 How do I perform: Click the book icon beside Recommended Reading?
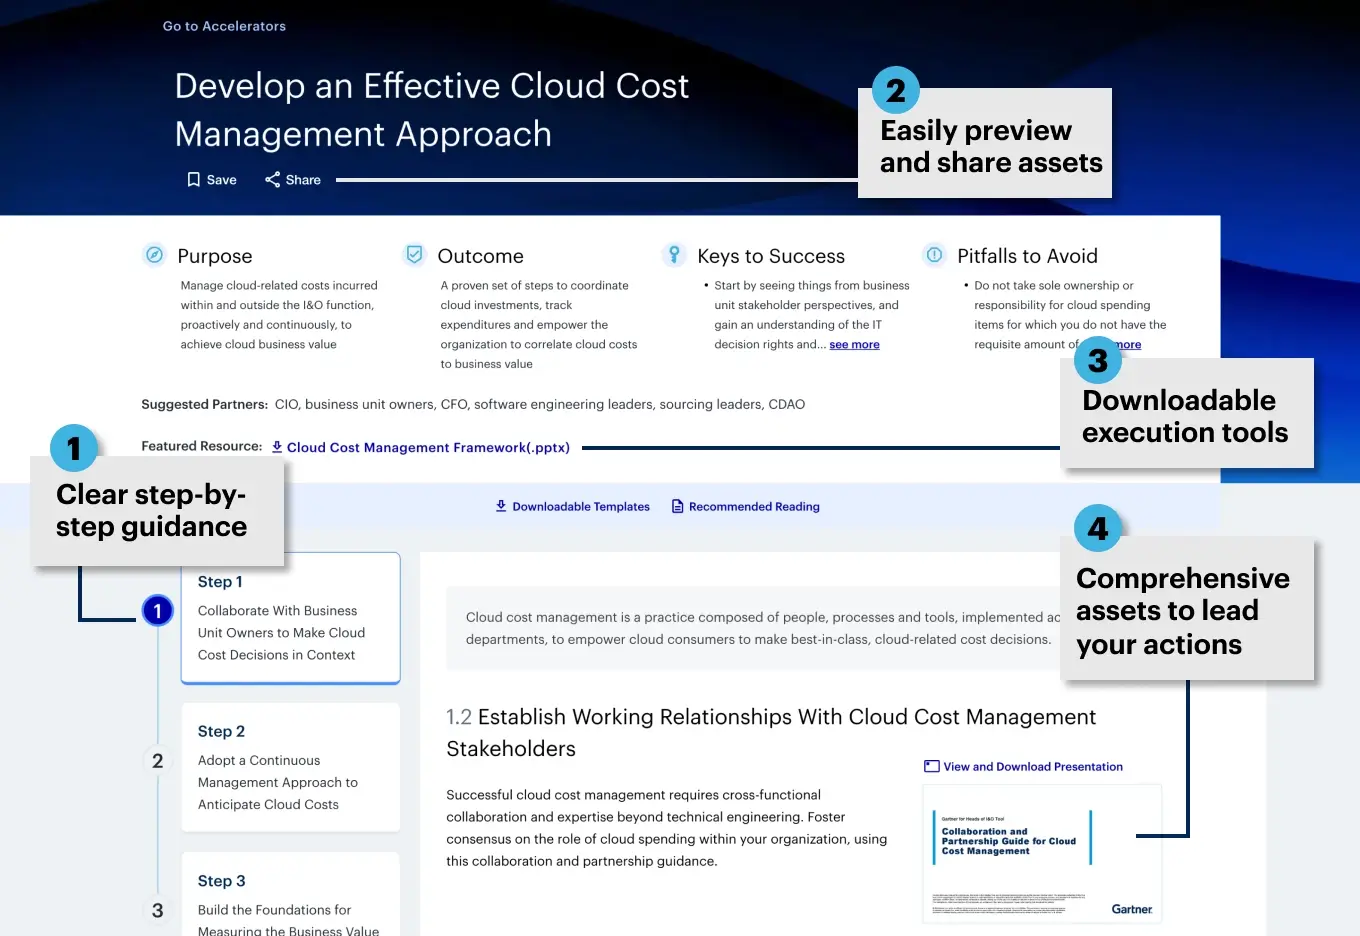[677, 506]
